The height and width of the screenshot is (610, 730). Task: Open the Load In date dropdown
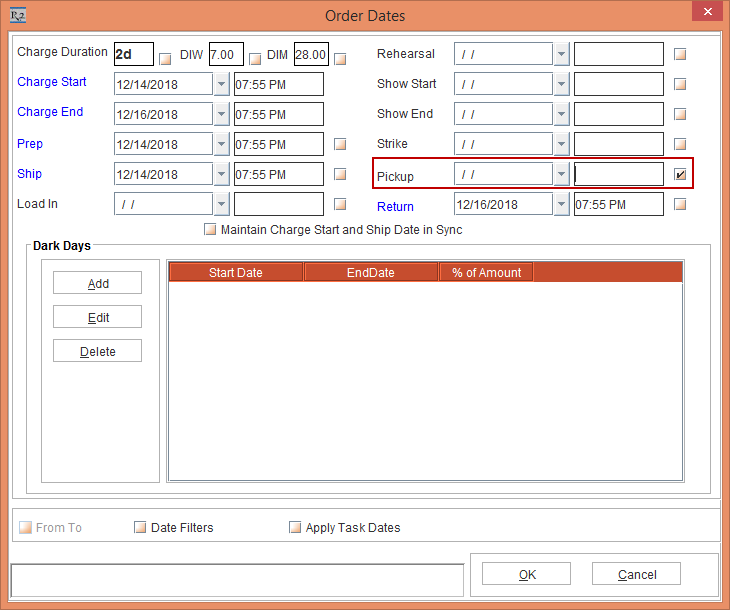221,205
